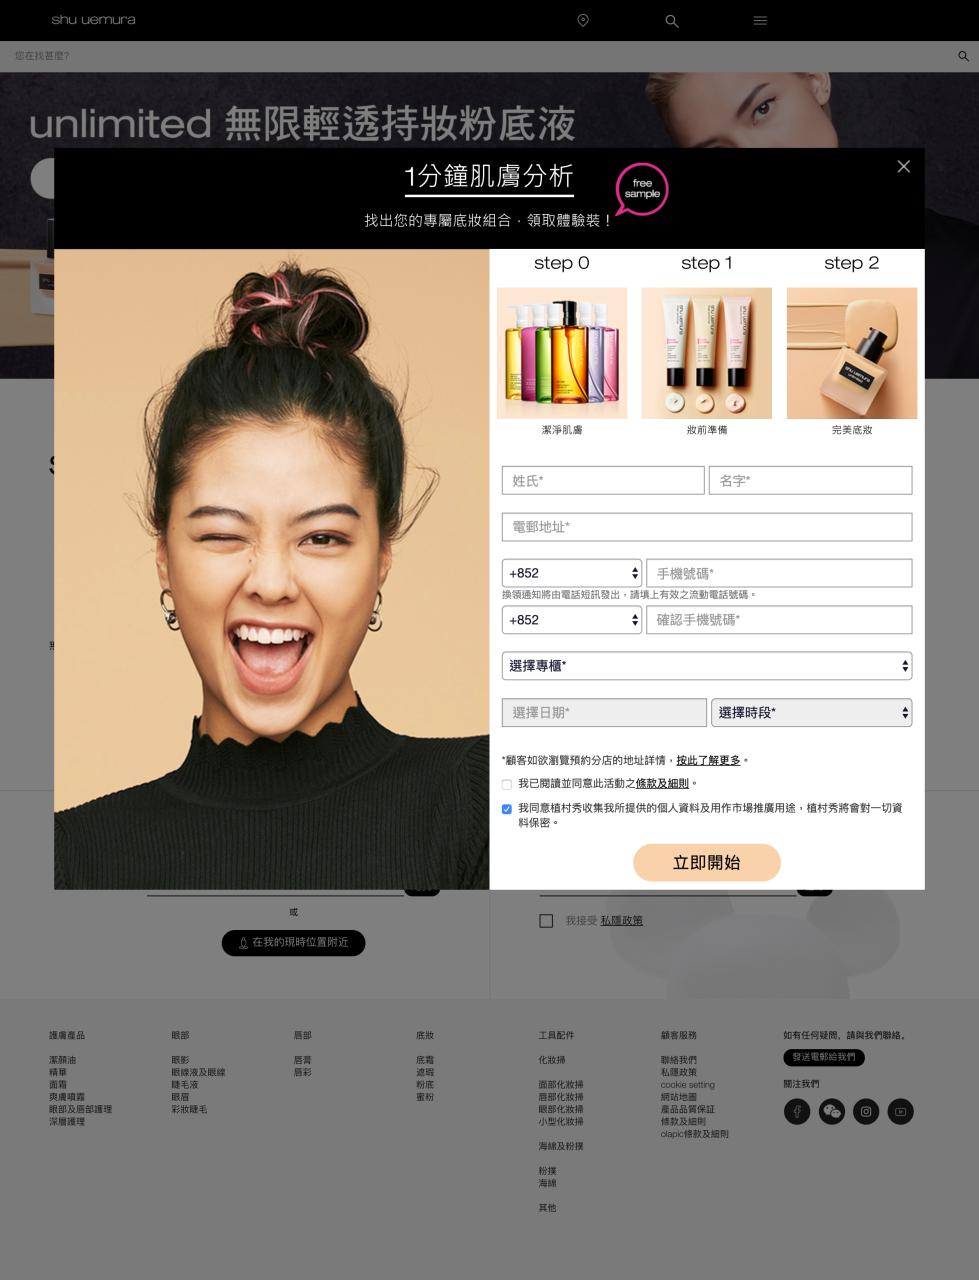Click the 姓氏 input field
Image resolution: width=979 pixels, height=1280 pixels.
(603, 480)
